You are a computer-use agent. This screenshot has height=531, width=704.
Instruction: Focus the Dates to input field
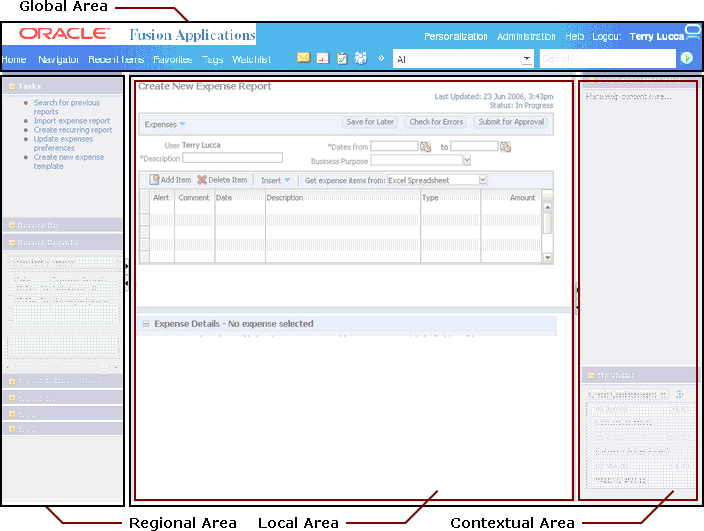(474, 146)
